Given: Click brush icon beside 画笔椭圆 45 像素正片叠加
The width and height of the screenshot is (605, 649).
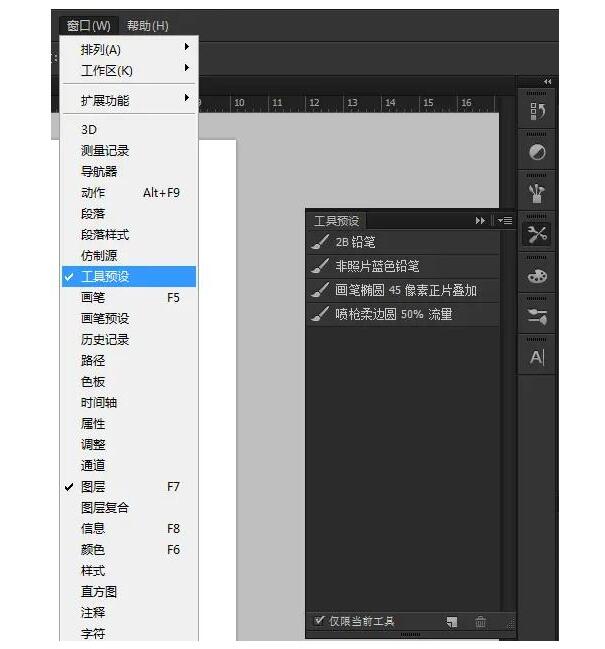Looking at the screenshot, I should [x=320, y=290].
